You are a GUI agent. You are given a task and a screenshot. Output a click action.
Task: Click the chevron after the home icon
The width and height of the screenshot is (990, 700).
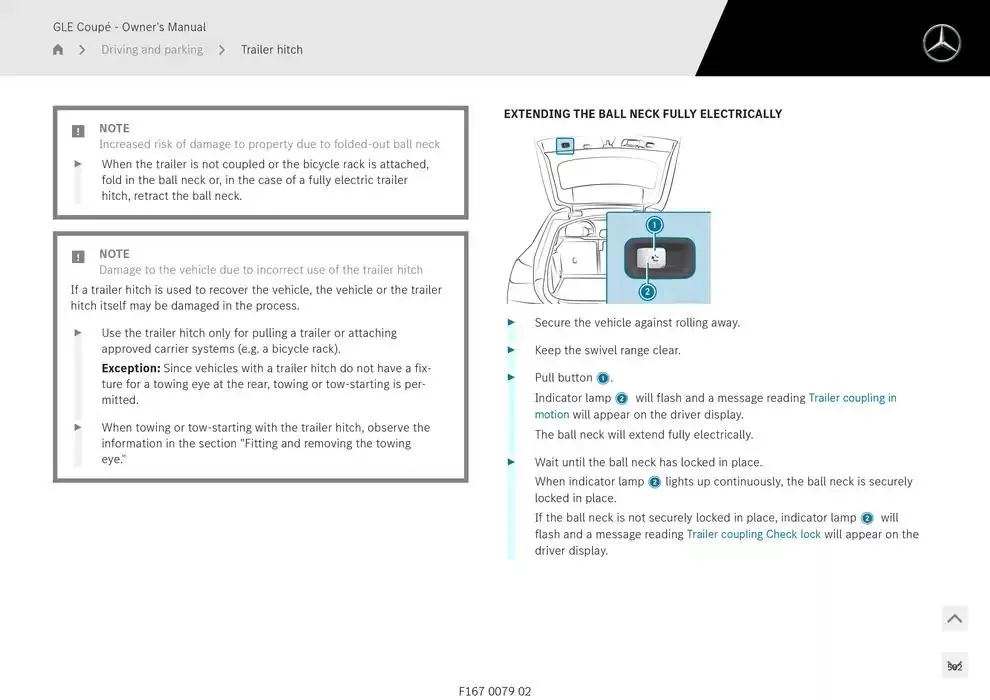point(82,50)
